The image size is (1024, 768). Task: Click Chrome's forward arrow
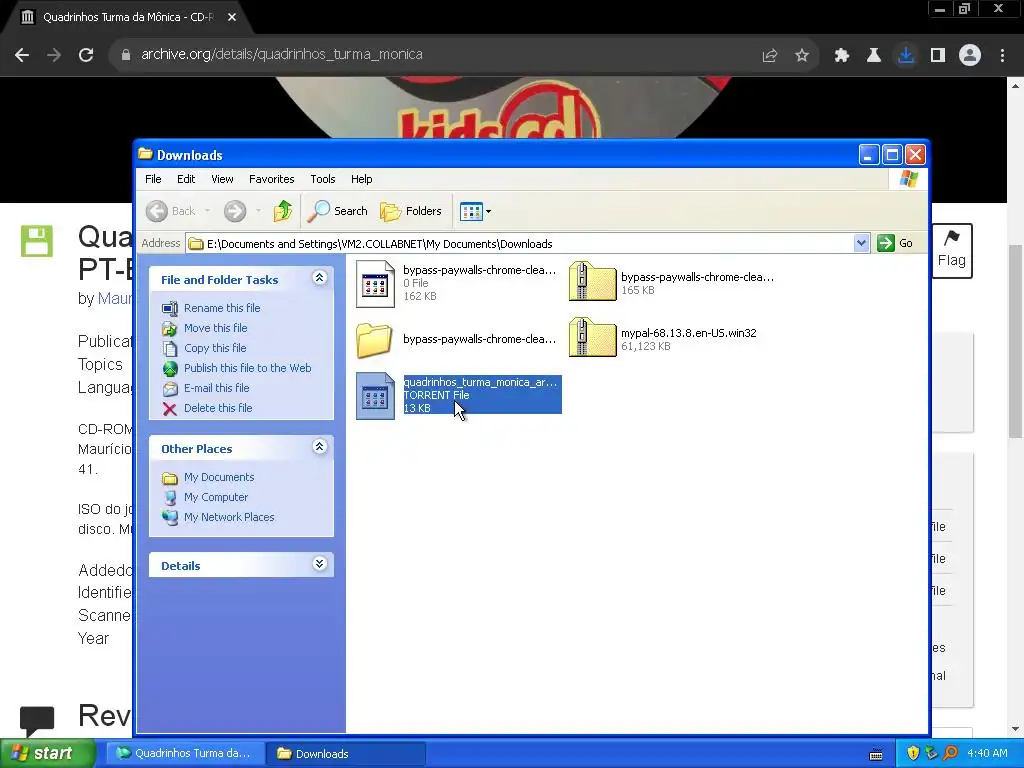(54, 55)
